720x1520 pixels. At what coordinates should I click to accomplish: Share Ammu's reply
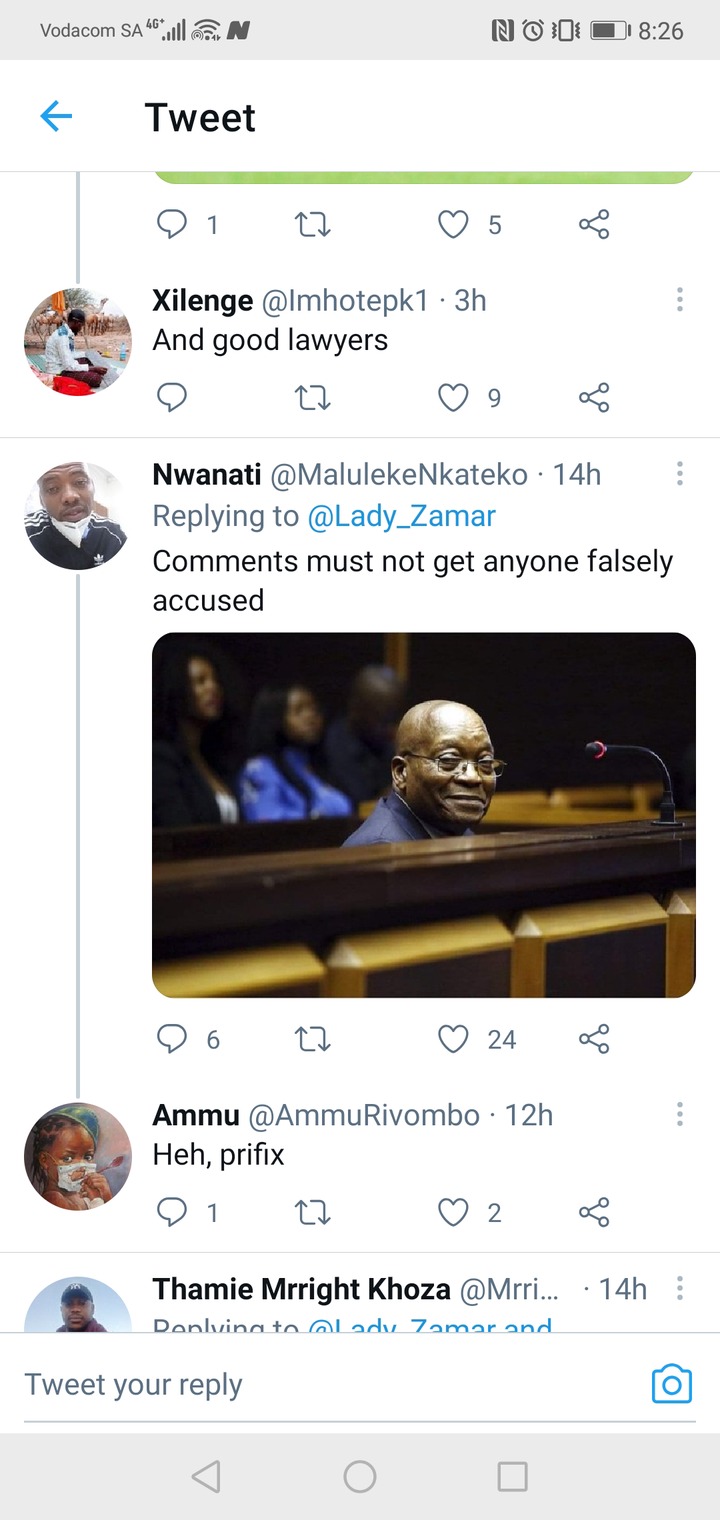[x=594, y=1213]
